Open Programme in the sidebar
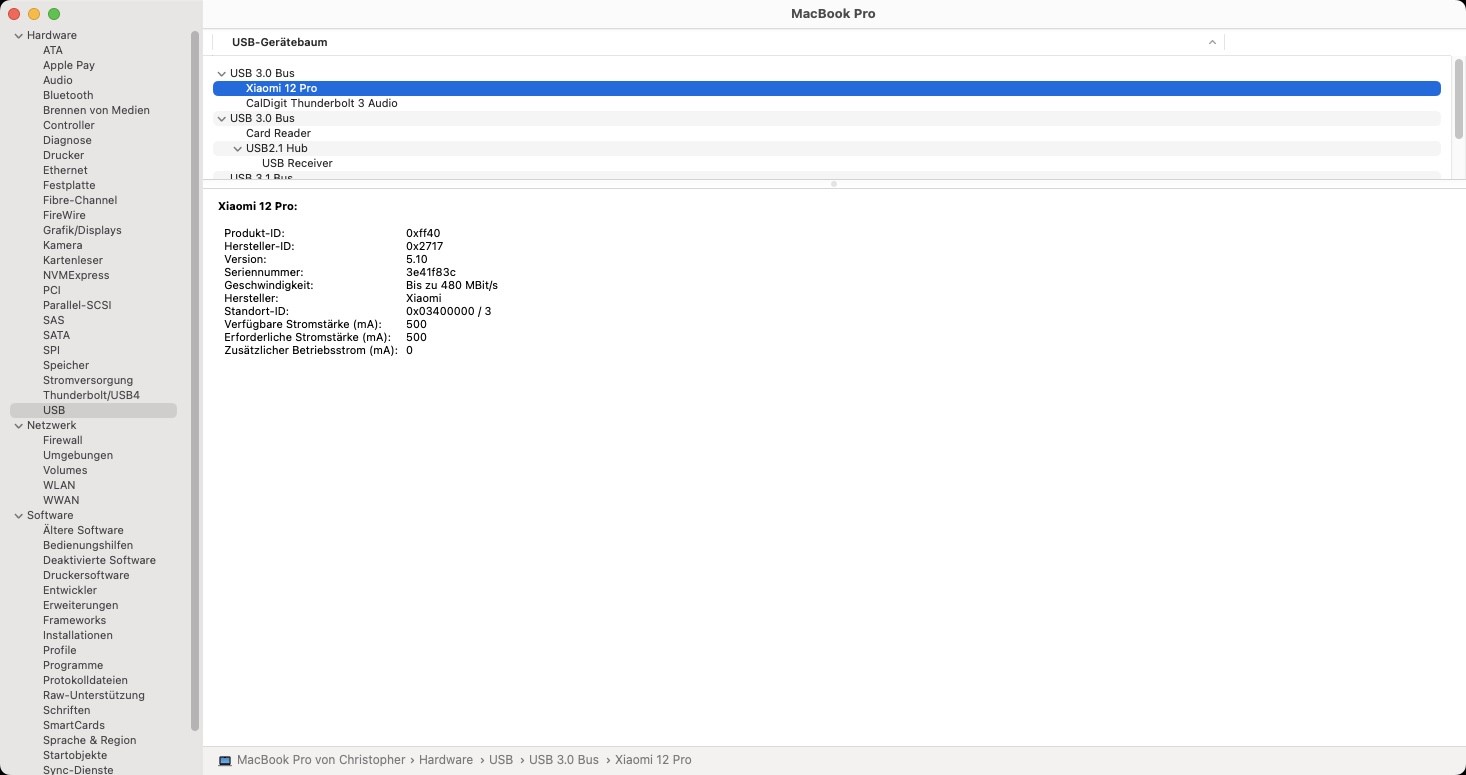The image size is (1466, 775). coord(73,665)
